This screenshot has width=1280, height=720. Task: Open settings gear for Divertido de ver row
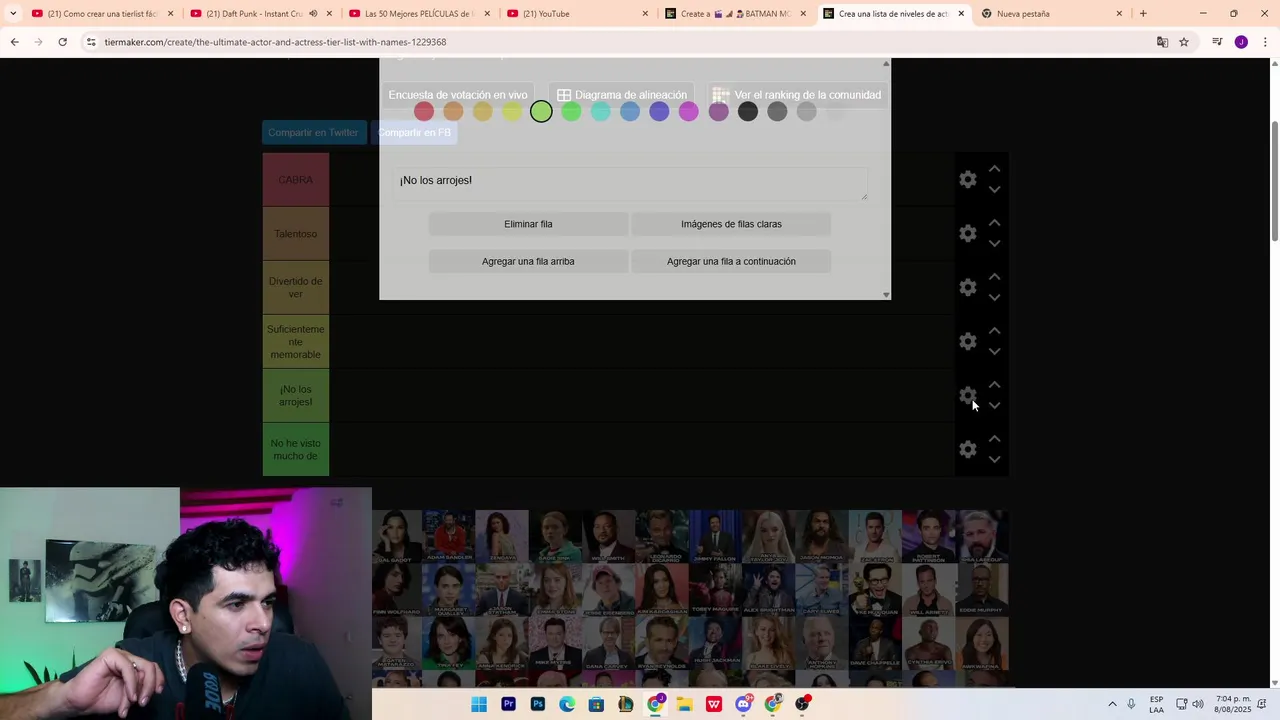pos(967,288)
